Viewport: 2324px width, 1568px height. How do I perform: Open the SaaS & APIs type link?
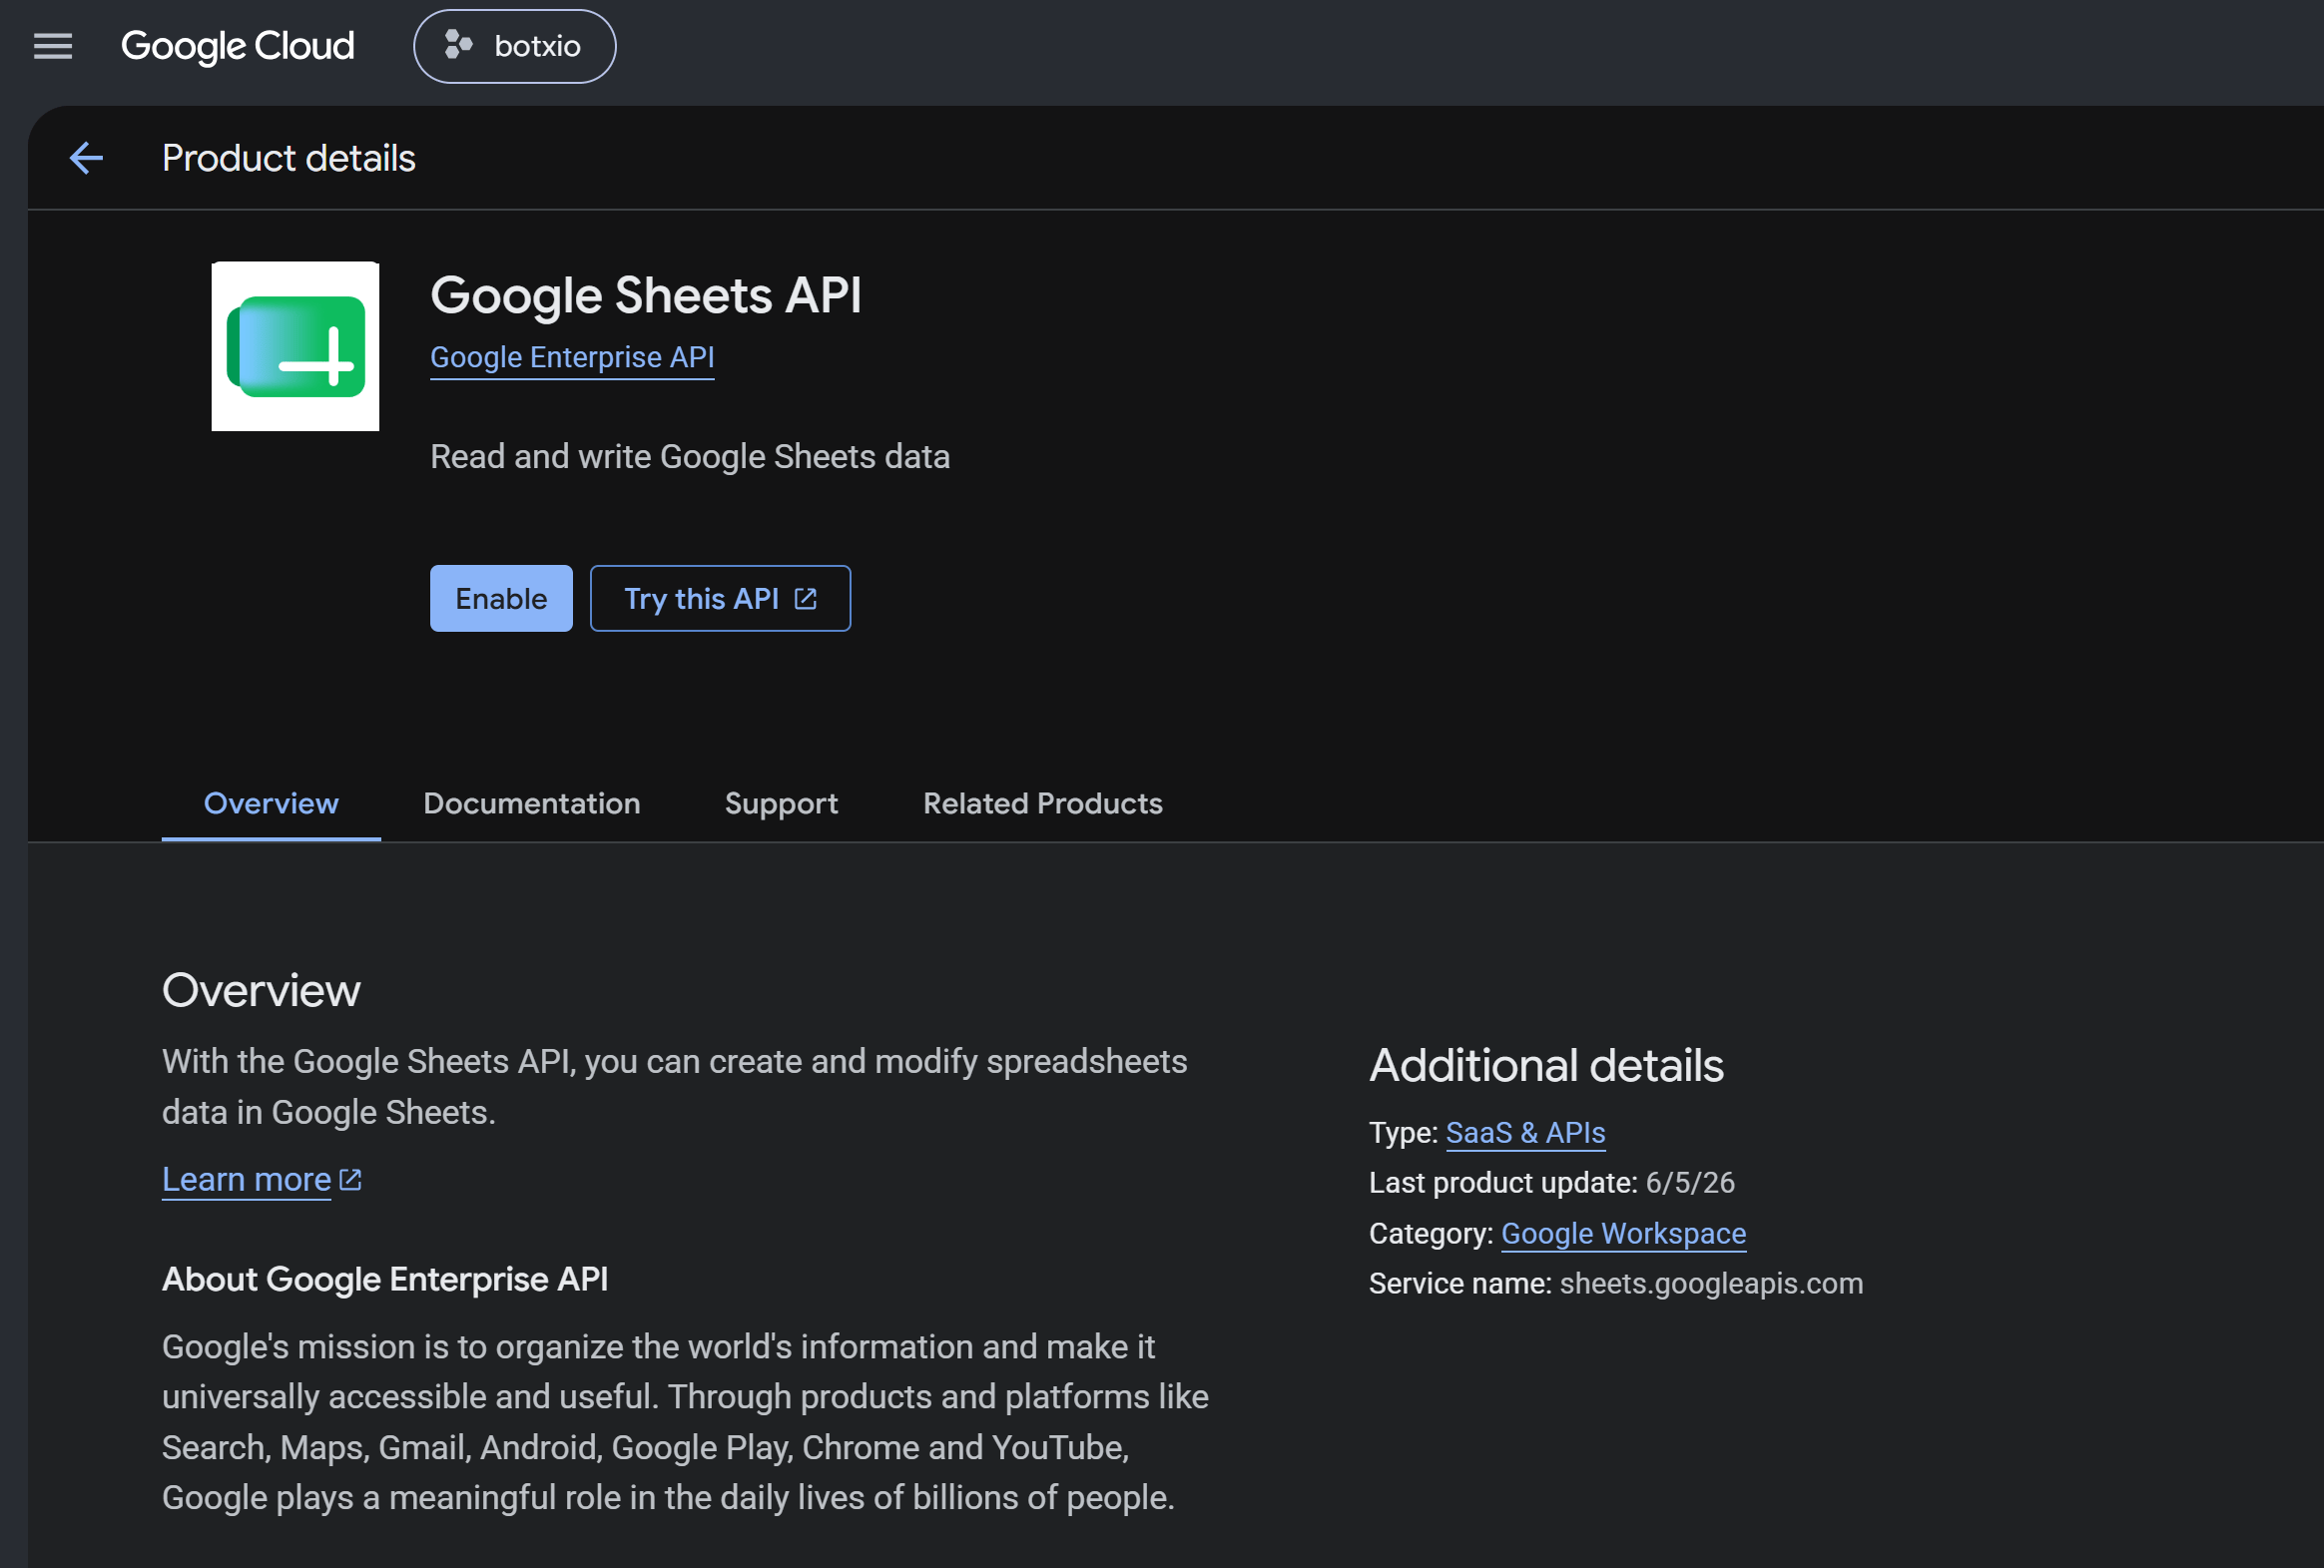point(1525,1132)
